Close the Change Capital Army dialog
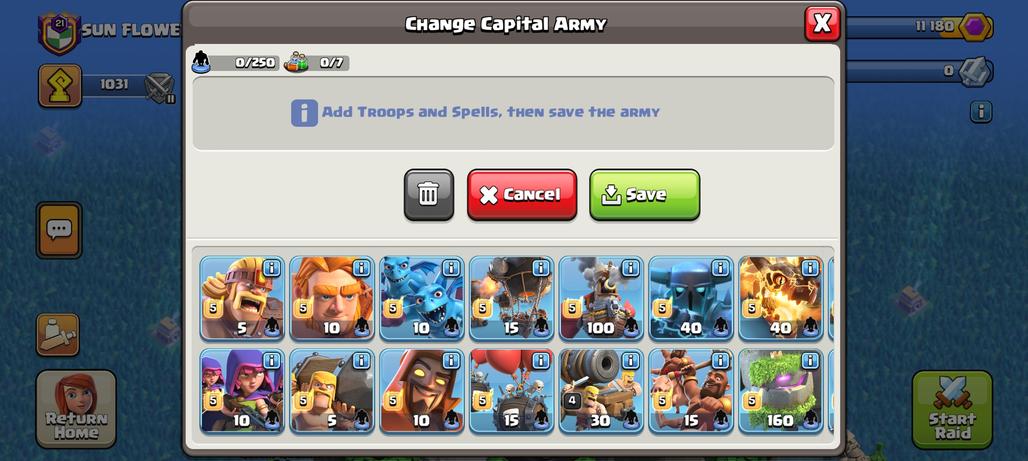The width and height of the screenshot is (1028, 461). pyautogui.click(x=822, y=24)
